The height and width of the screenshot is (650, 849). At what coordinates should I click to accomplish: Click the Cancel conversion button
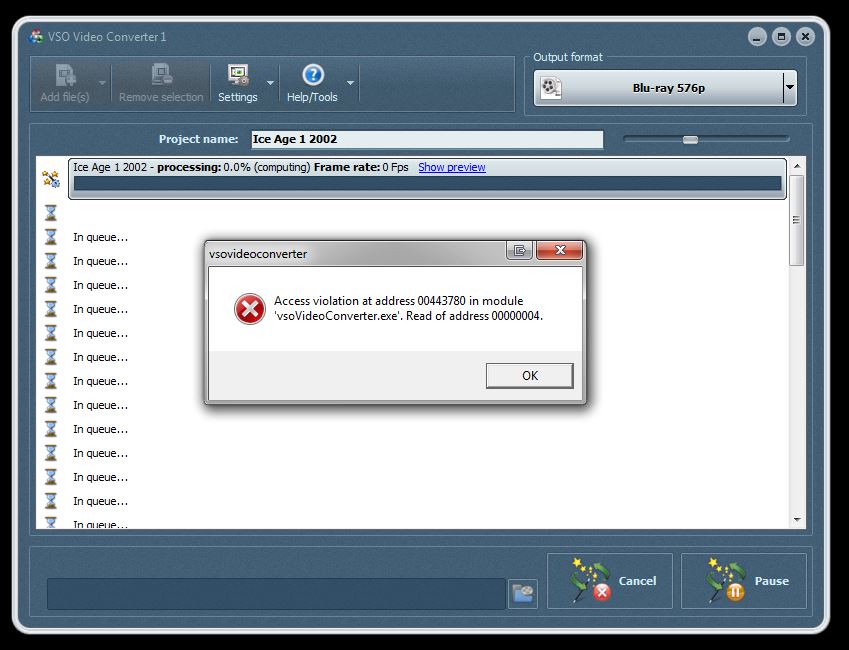(x=610, y=581)
